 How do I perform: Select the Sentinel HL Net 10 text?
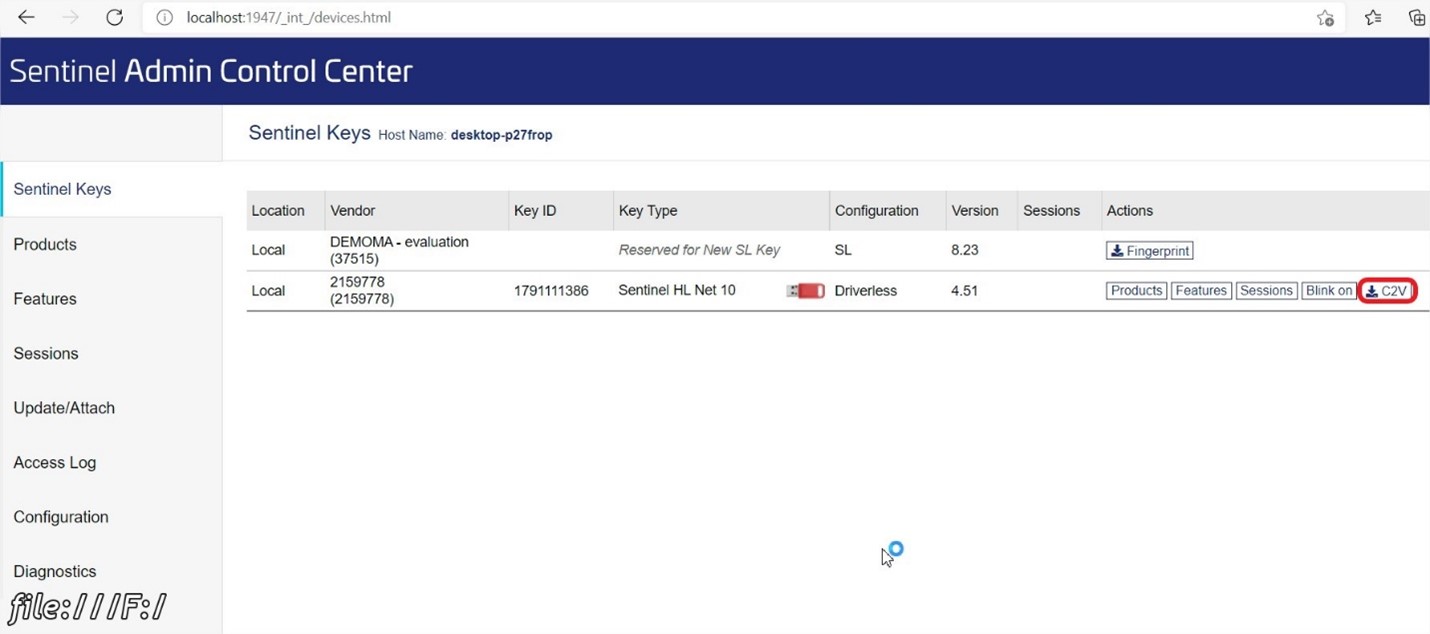click(x=677, y=291)
